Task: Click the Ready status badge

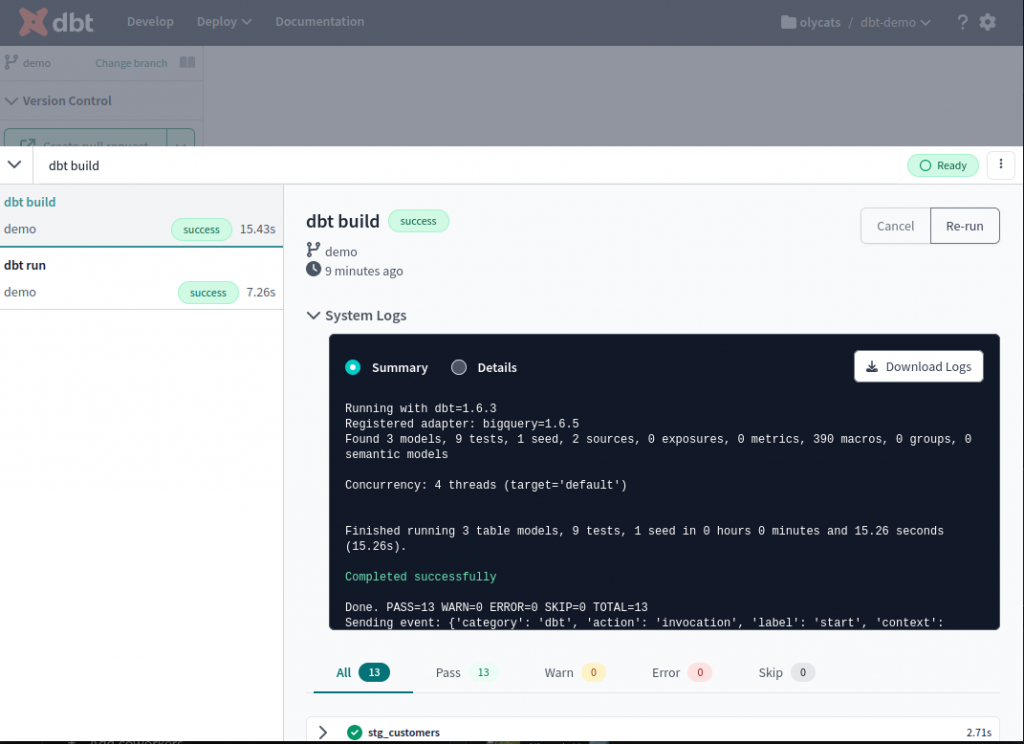Action: [x=942, y=165]
